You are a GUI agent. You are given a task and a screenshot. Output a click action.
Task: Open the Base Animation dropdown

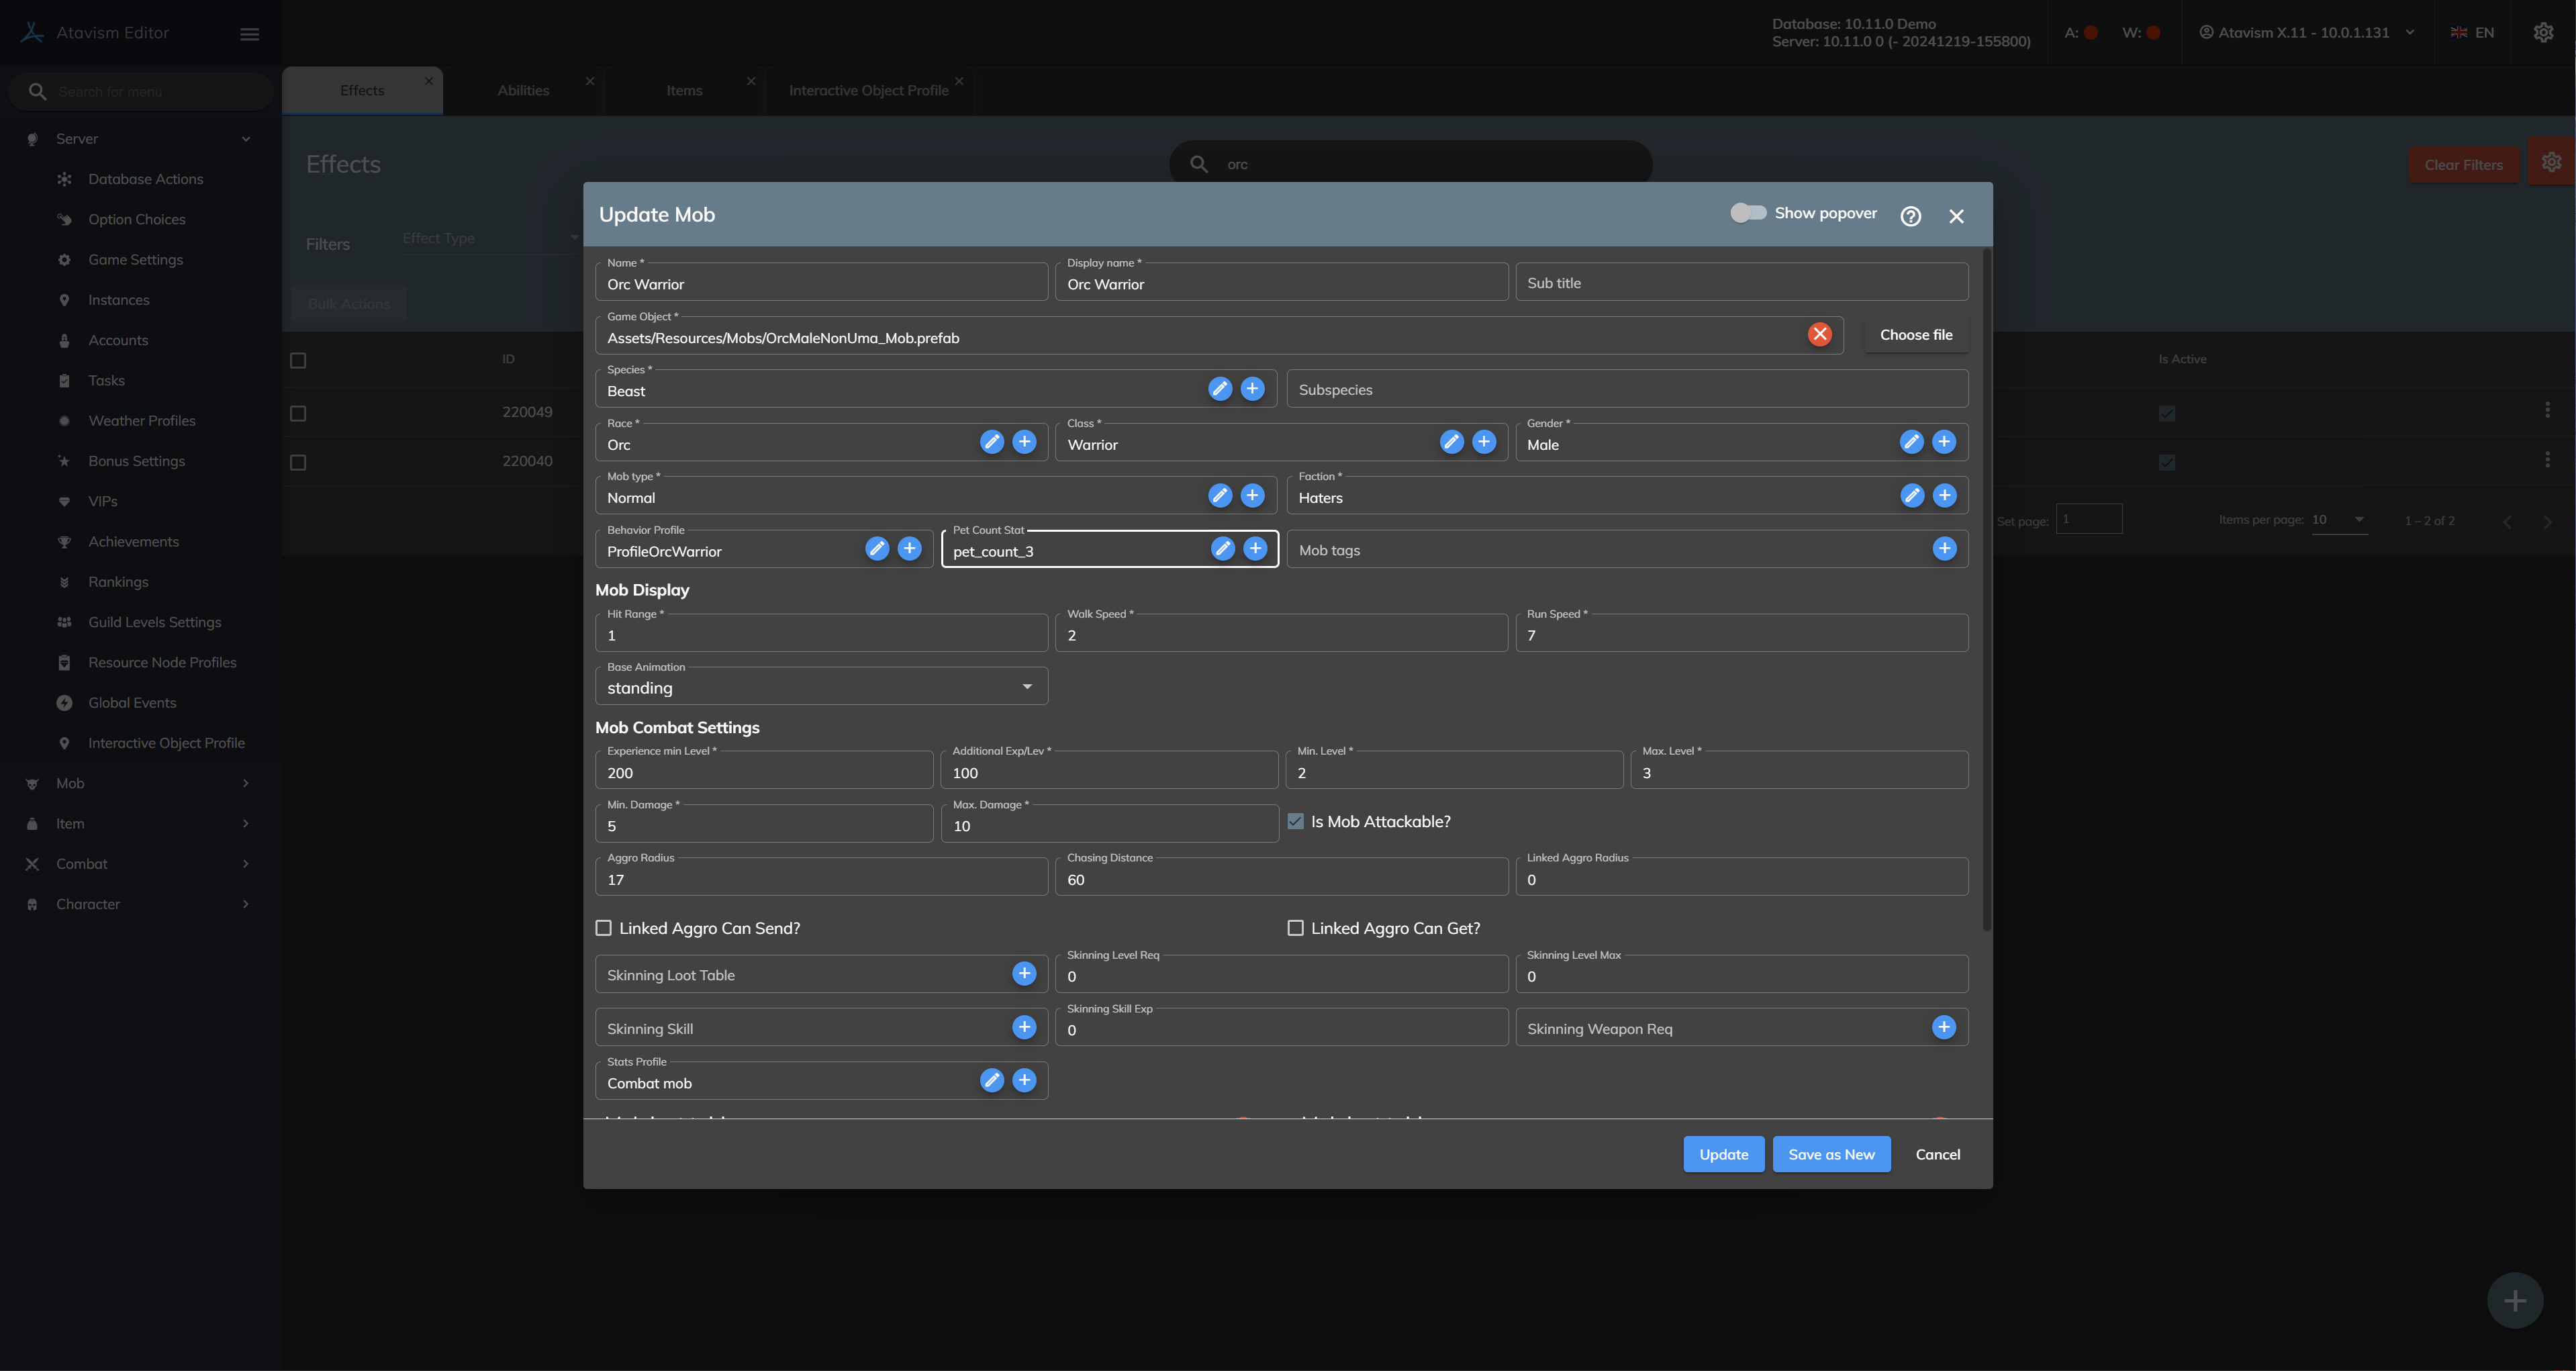coord(821,688)
